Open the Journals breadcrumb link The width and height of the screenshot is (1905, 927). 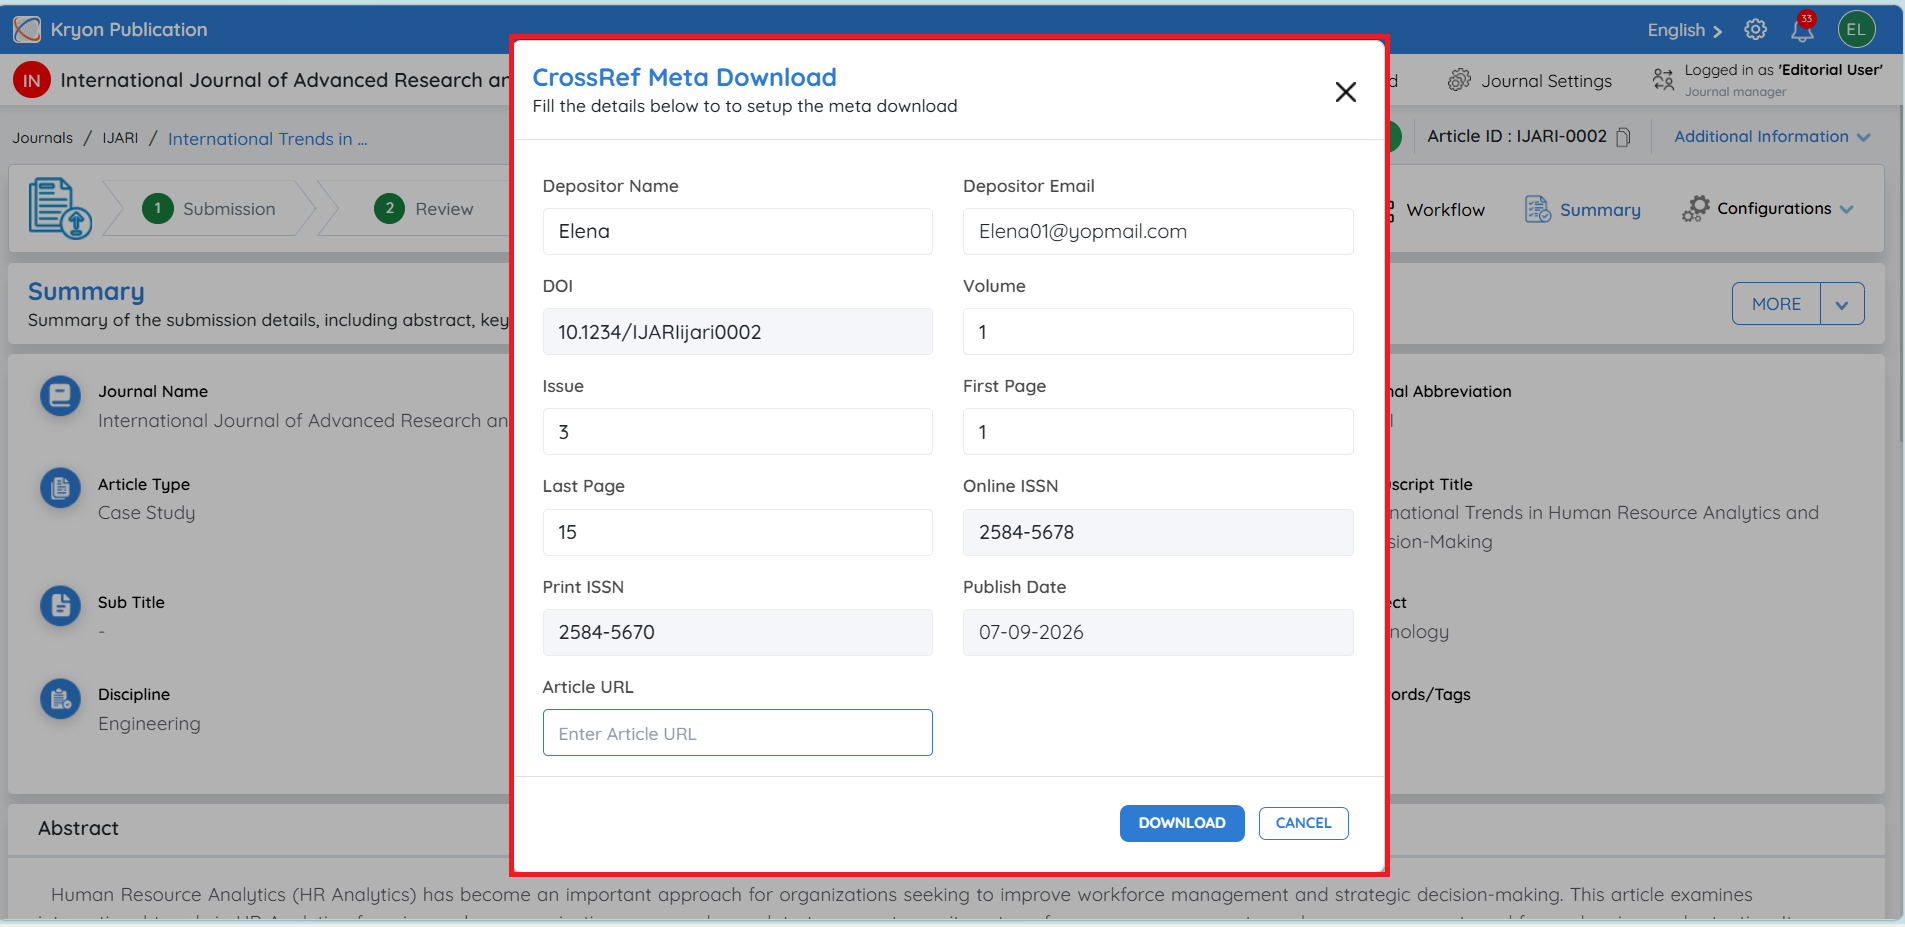[x=43, y=138]
